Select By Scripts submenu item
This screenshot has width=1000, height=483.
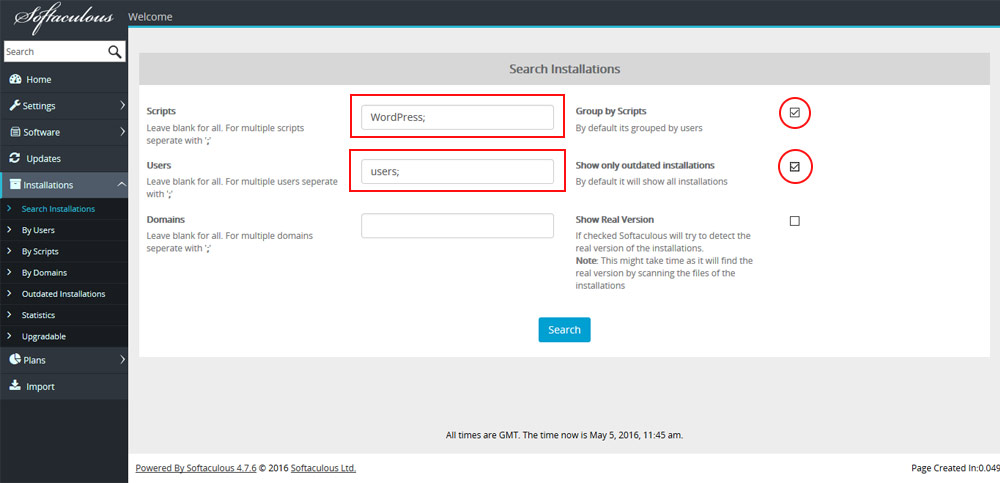40,251
